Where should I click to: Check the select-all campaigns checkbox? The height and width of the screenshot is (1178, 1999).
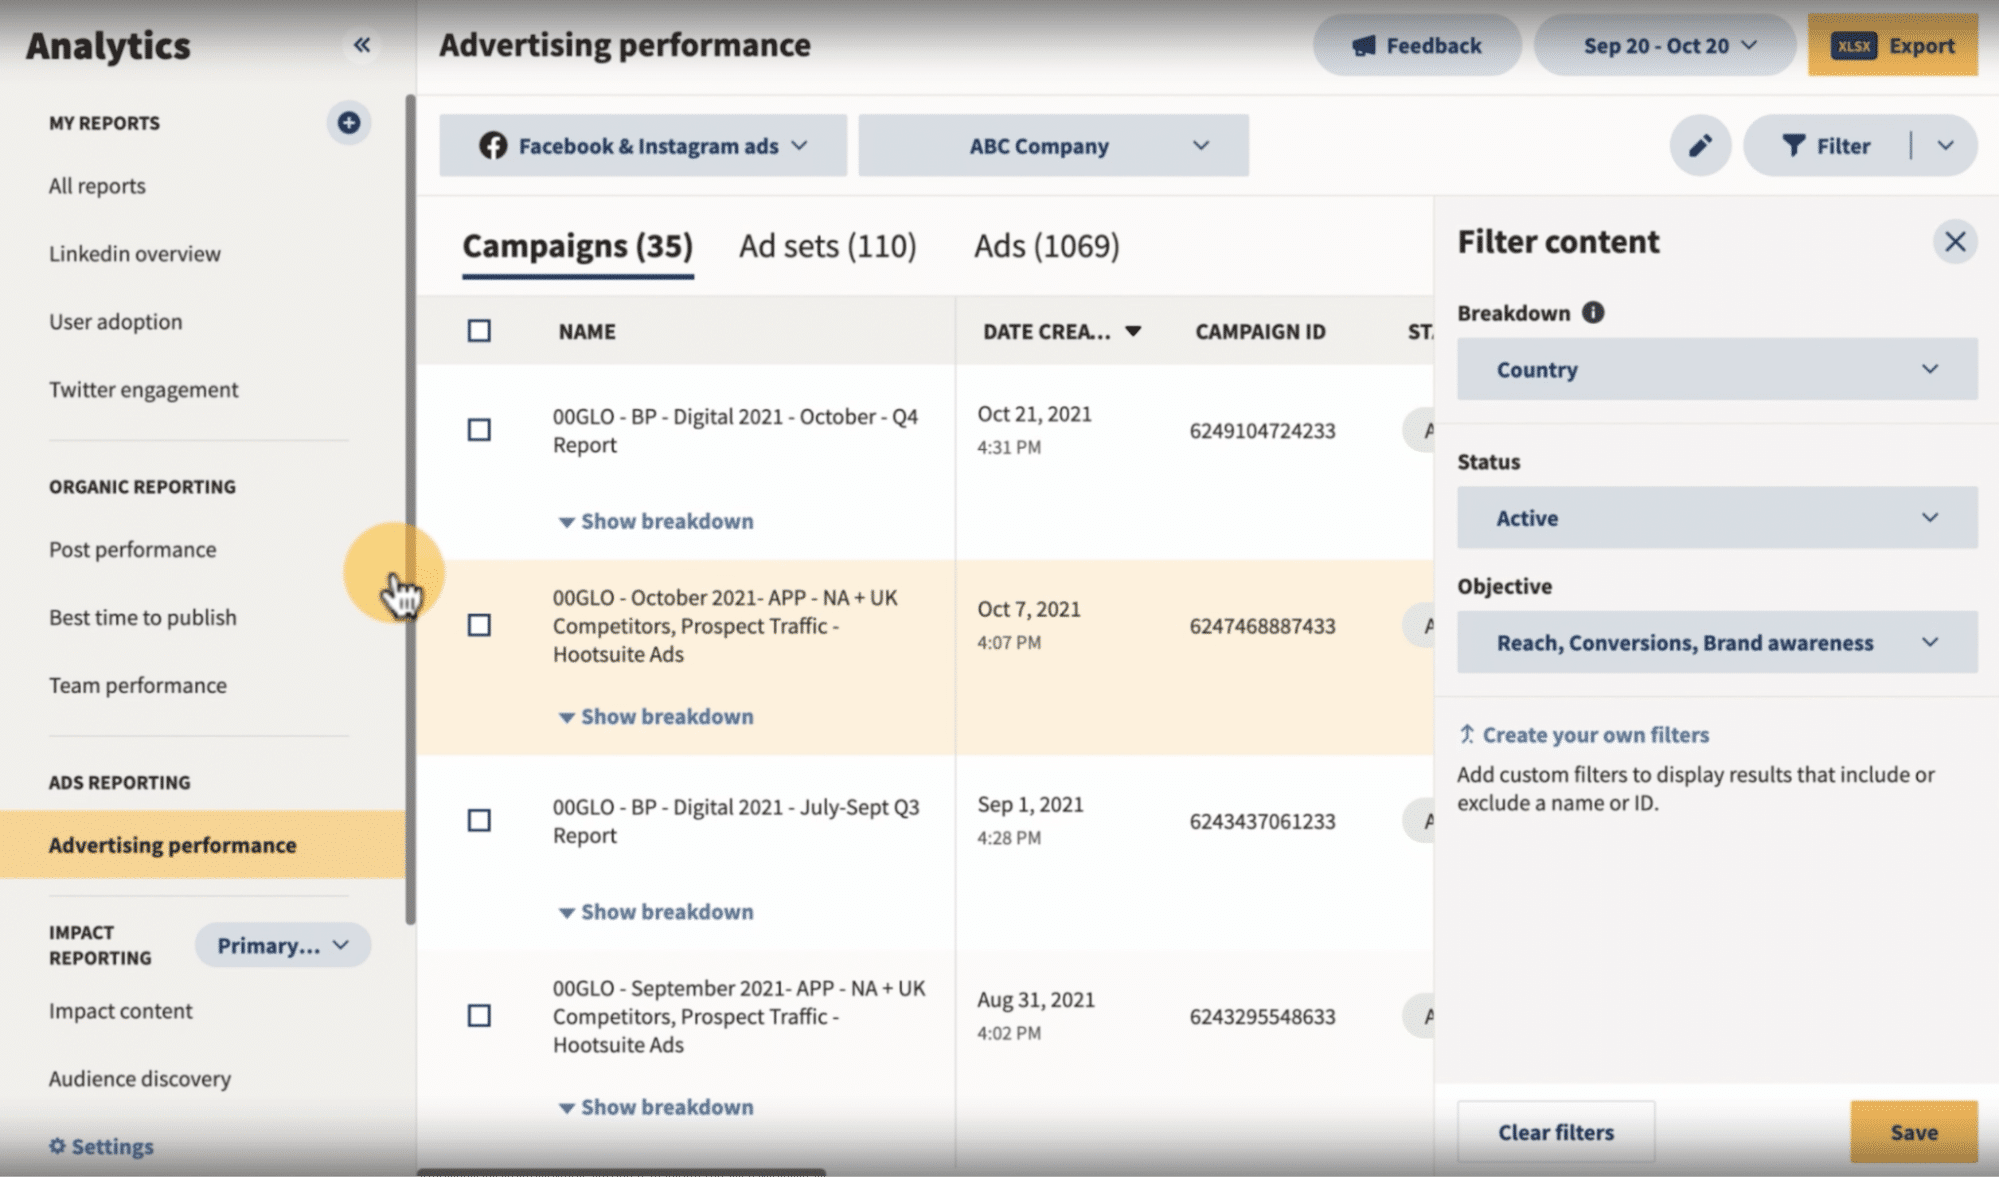(479, 330)
